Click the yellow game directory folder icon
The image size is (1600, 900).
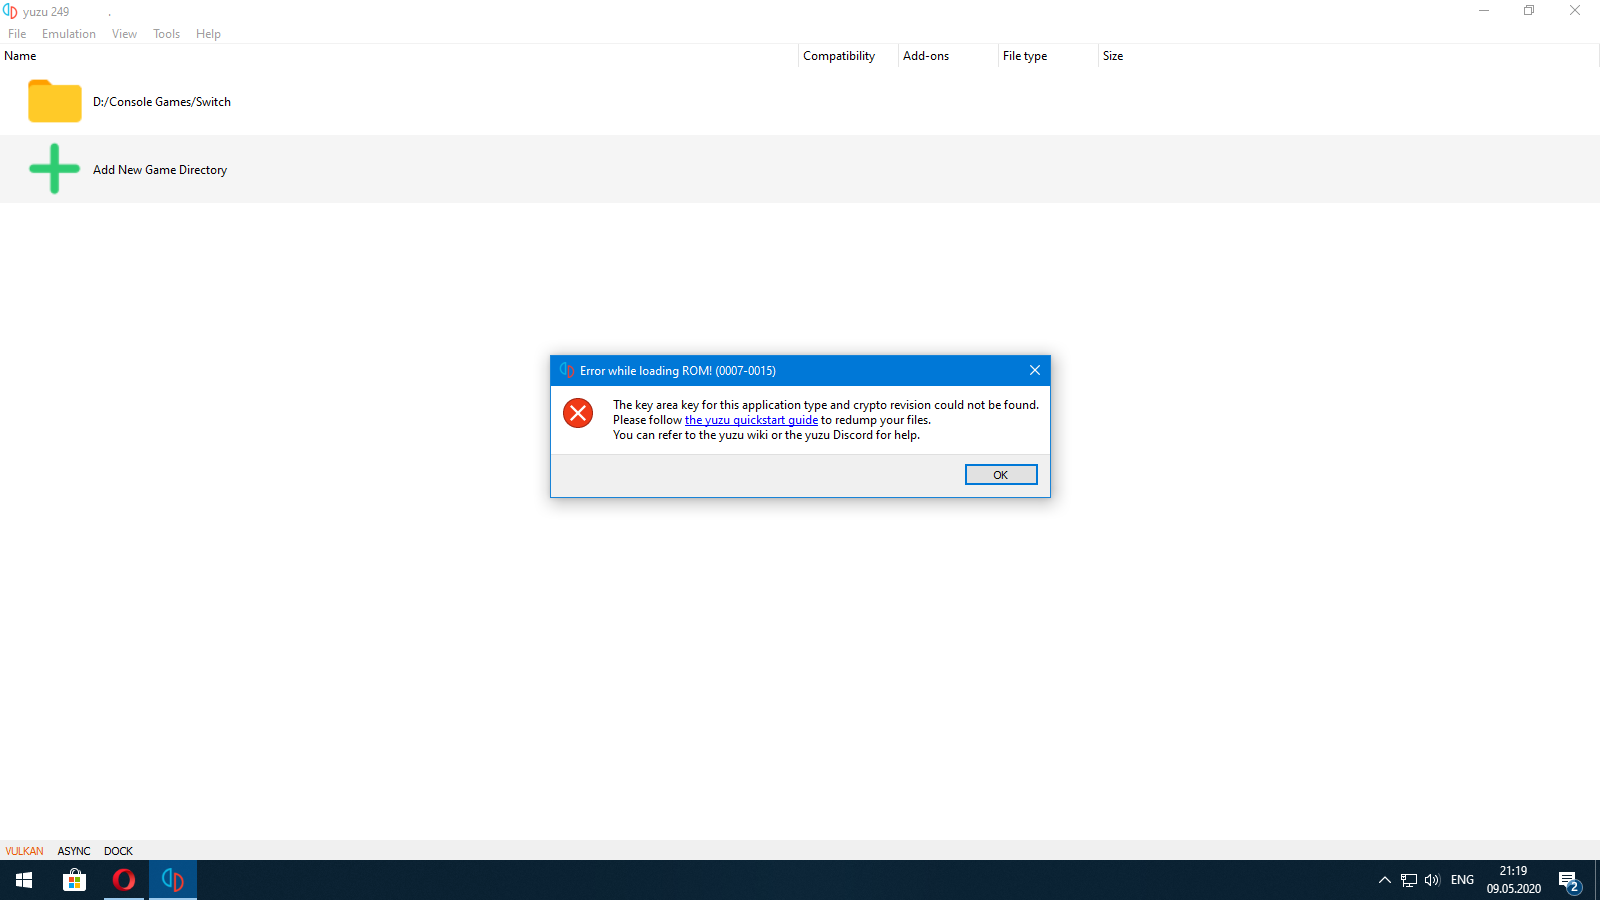coord(55,101)
